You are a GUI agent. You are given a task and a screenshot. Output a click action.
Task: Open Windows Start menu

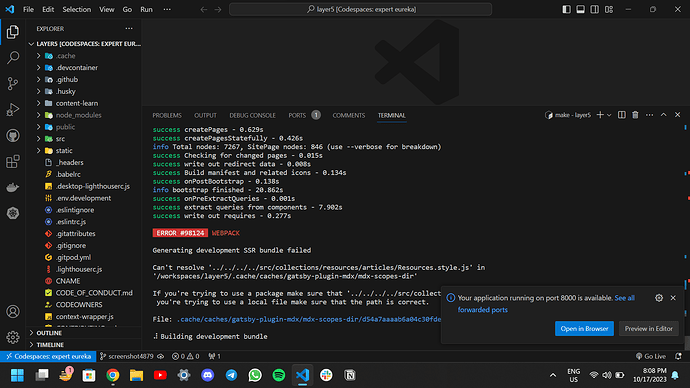tap(18, 375)
